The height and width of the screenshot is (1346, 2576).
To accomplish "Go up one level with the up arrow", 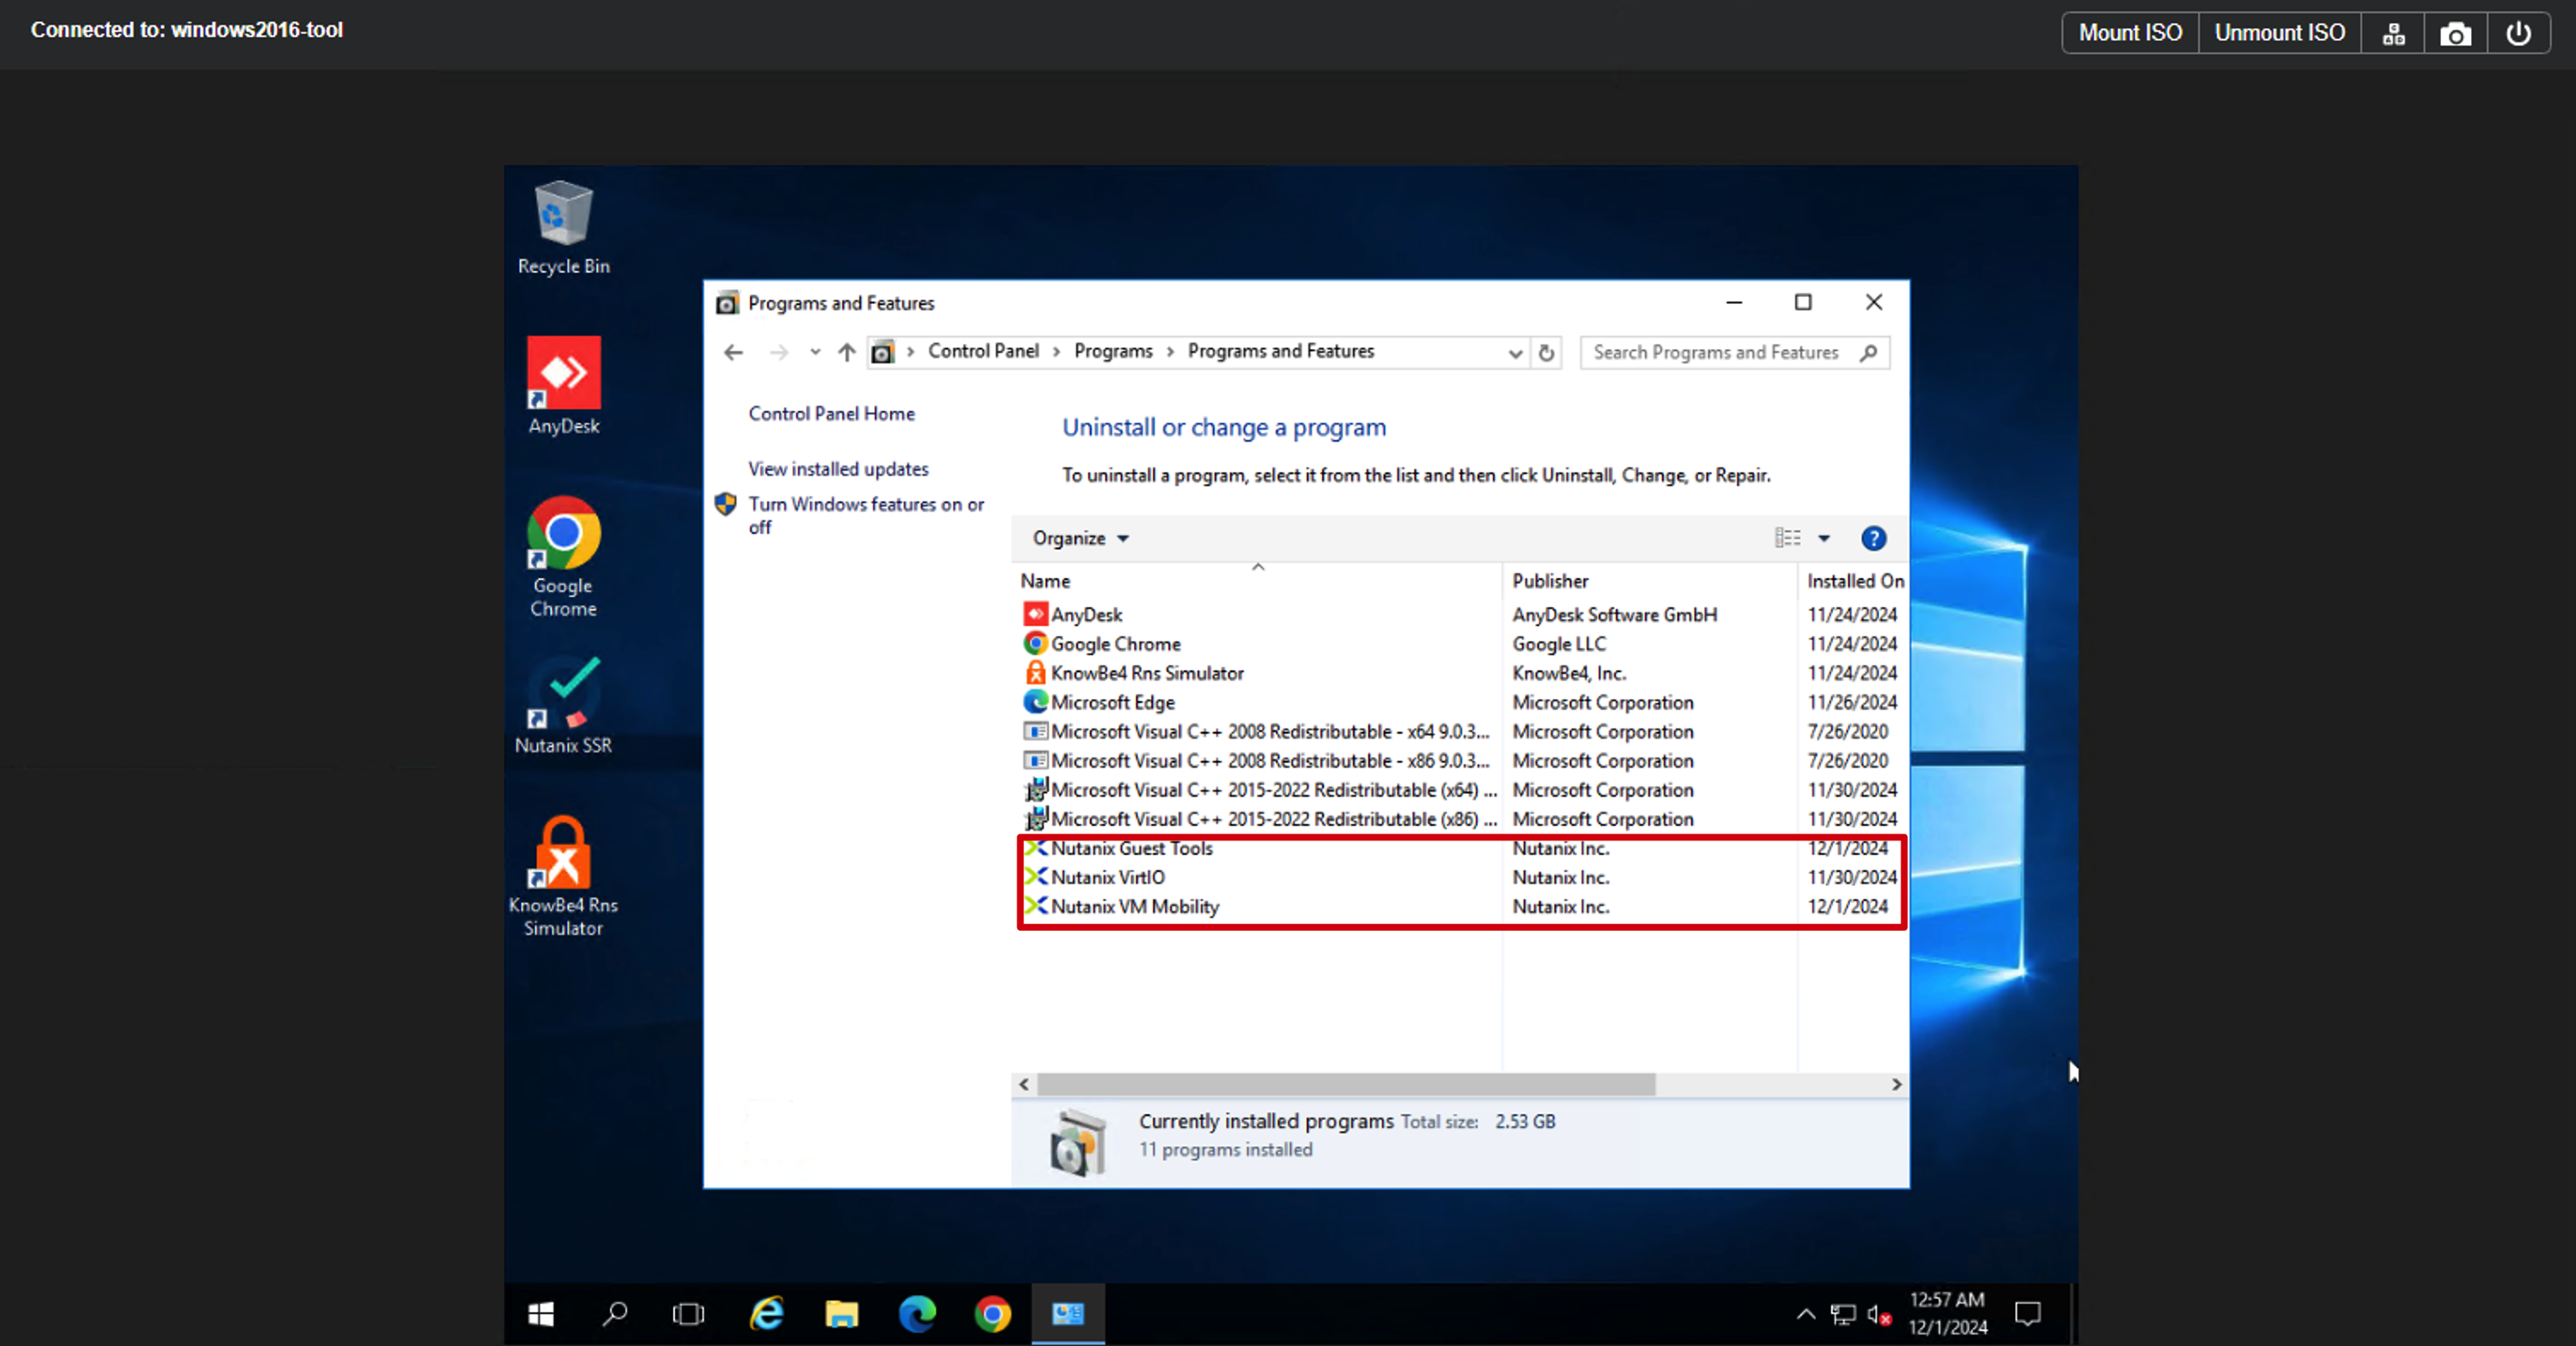I will [846, 352].
